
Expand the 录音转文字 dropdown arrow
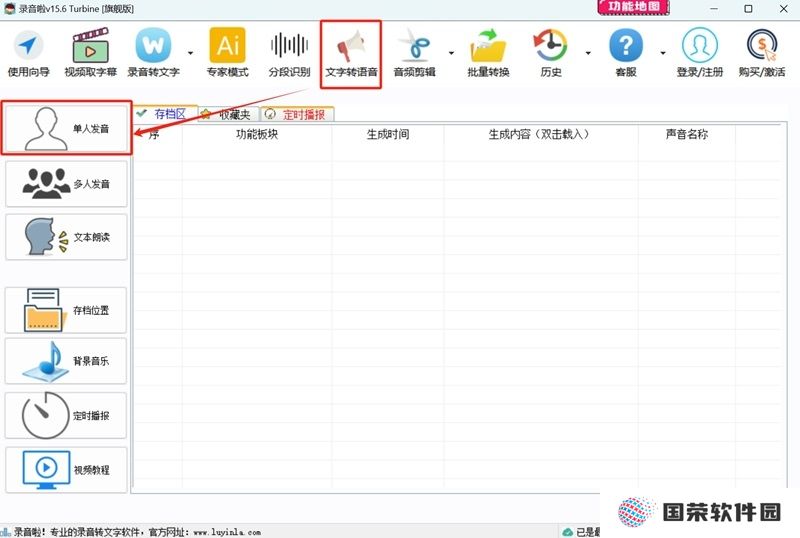pyautogui.click(x=190, y=53)
